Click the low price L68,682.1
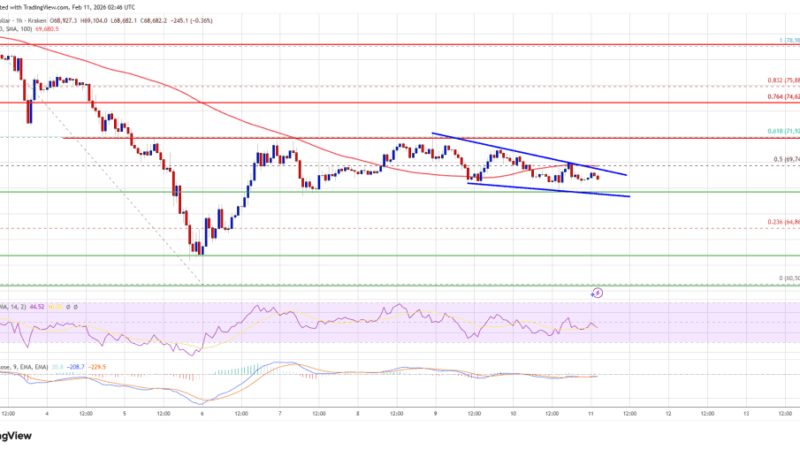The width and height of the screenshot is (800, 450). [124, 21]
